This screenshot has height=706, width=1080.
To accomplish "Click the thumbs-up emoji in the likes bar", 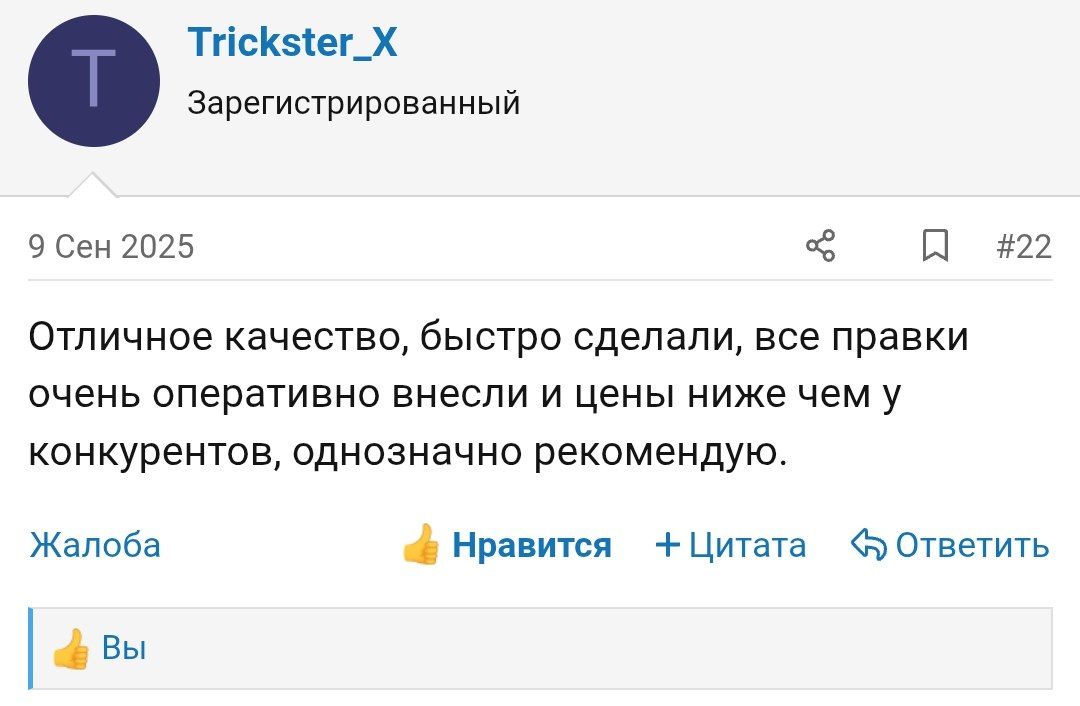I will click(x=71, y=649).
